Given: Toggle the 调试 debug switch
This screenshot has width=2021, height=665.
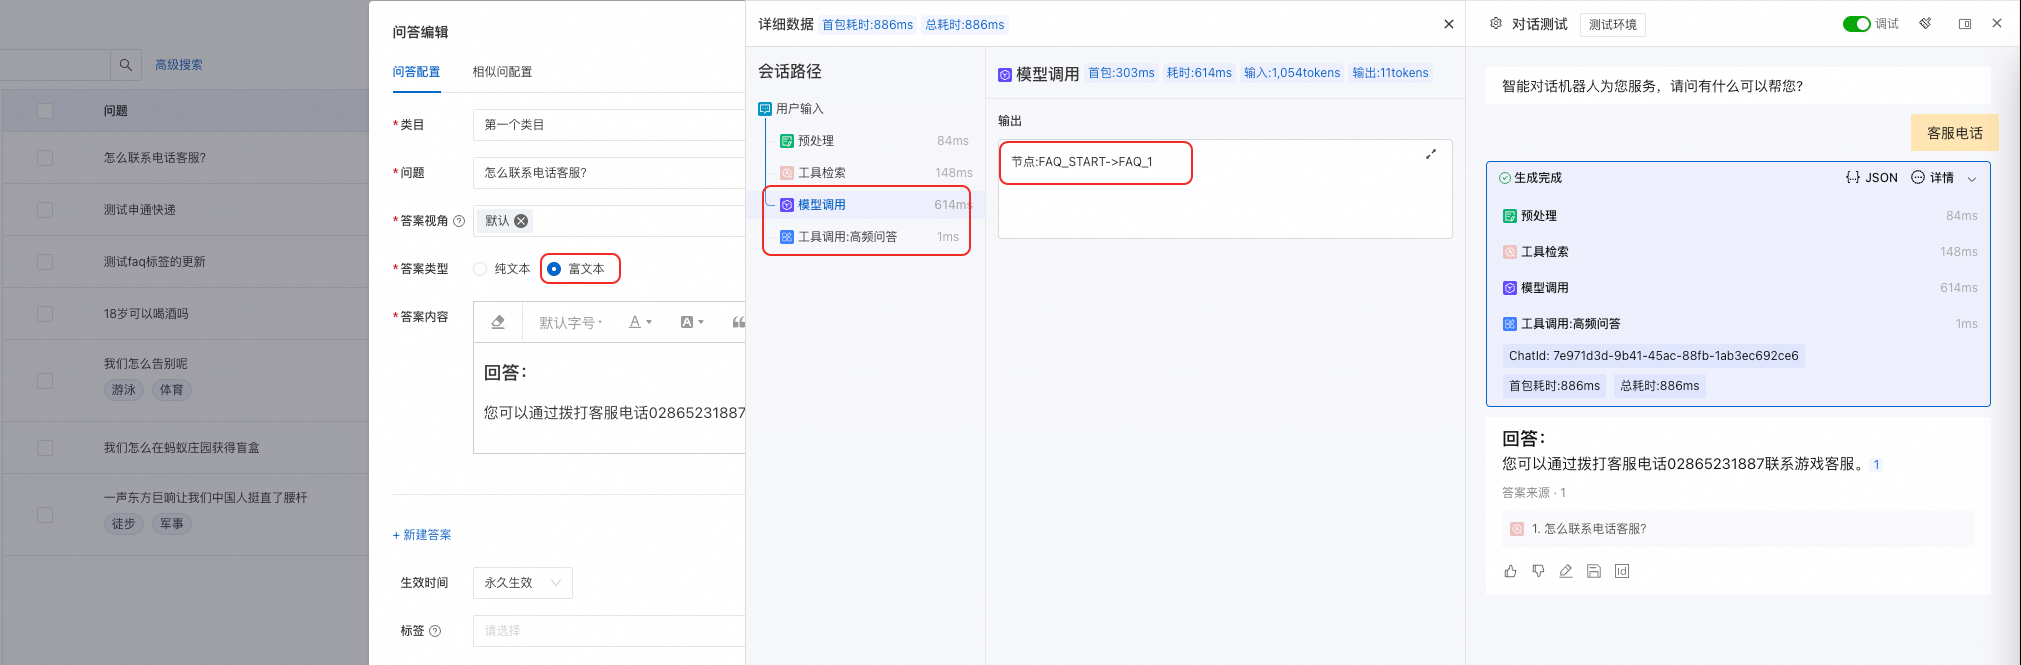Looking at the screenshot, I should (x=1857, y=24).
